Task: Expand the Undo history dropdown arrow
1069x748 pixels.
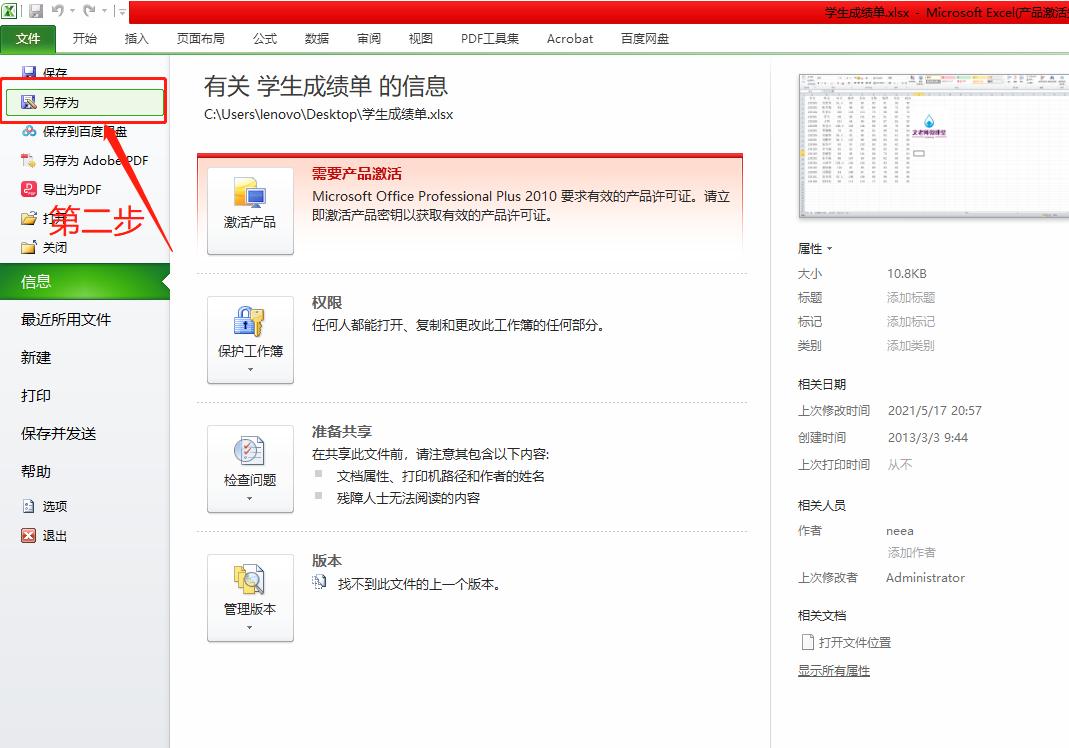Action: coord(71,11)
